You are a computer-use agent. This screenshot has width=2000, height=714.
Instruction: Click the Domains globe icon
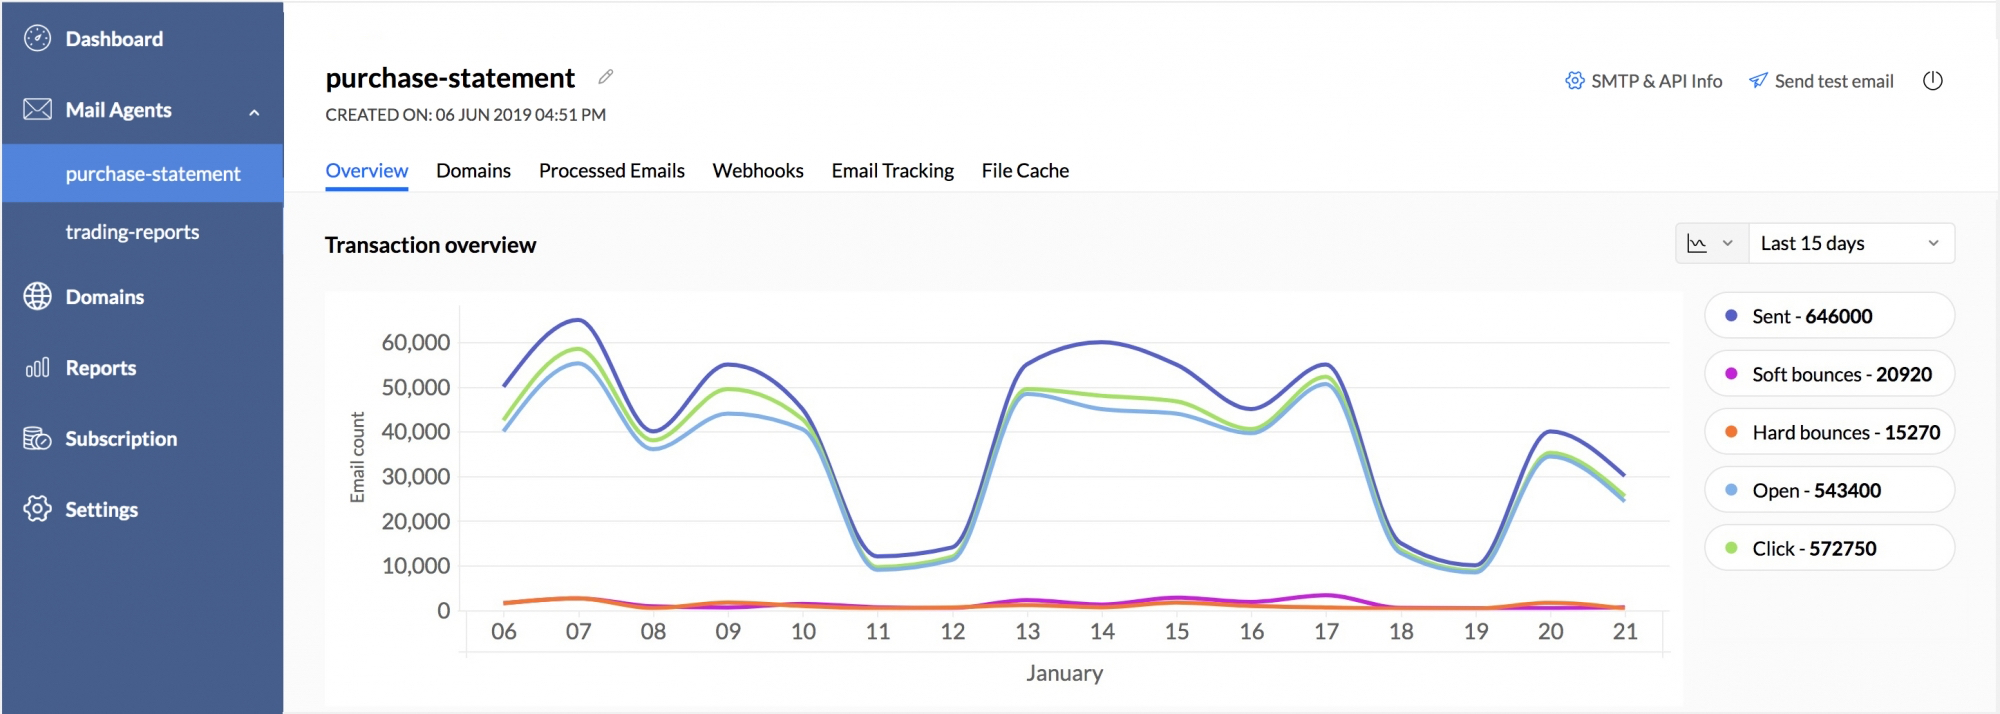[37, 297]
